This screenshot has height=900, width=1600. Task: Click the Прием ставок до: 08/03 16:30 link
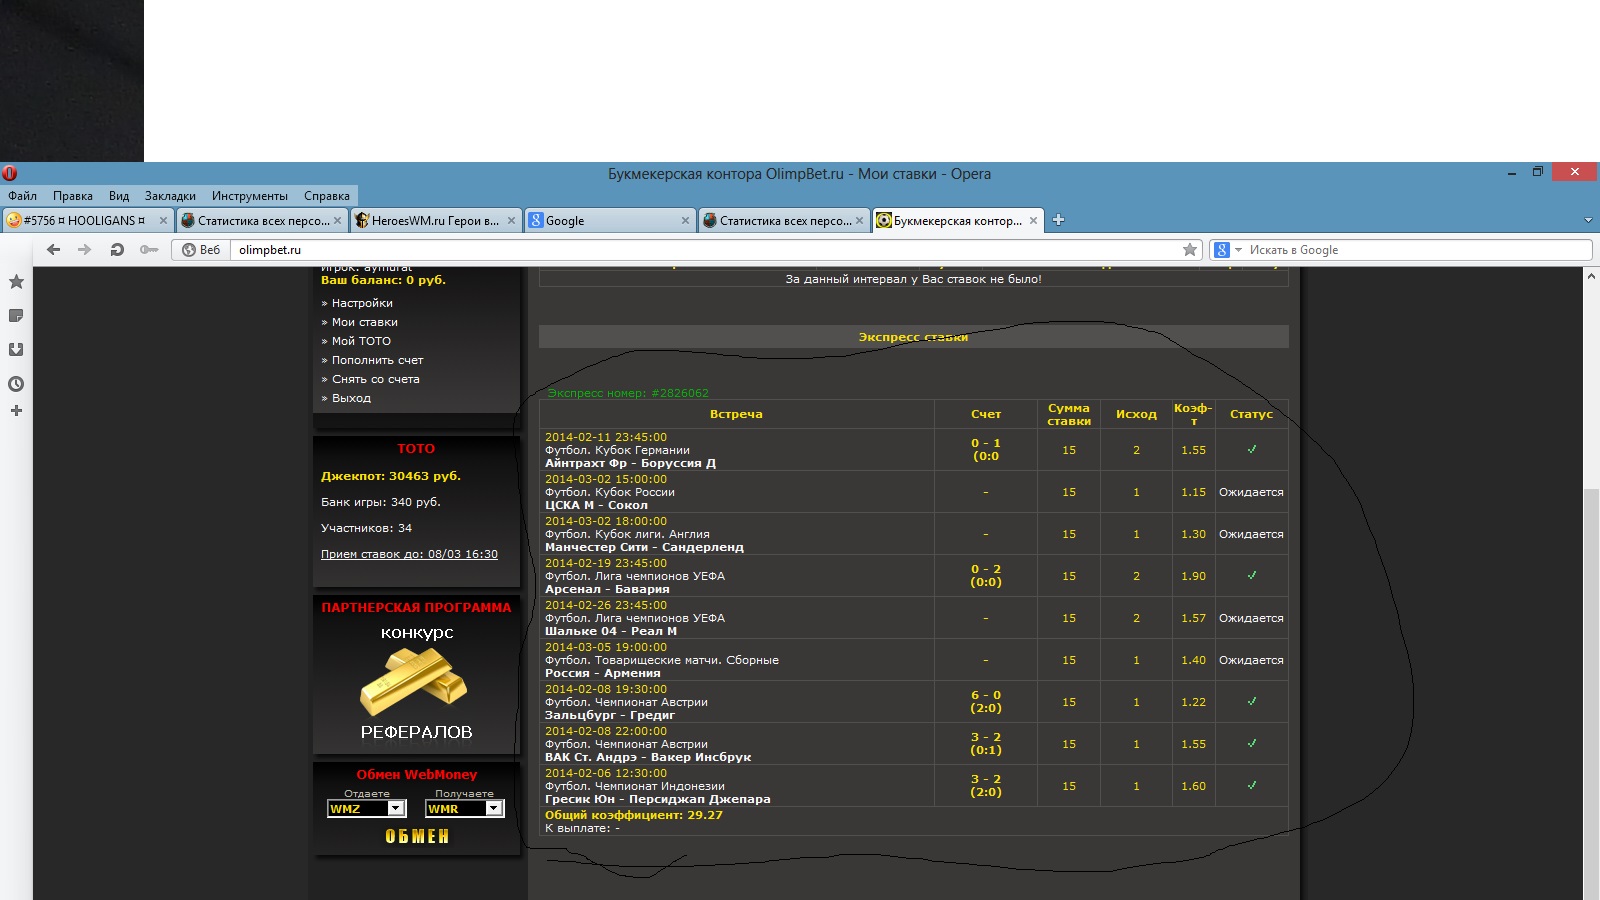(x=409, y=554)
